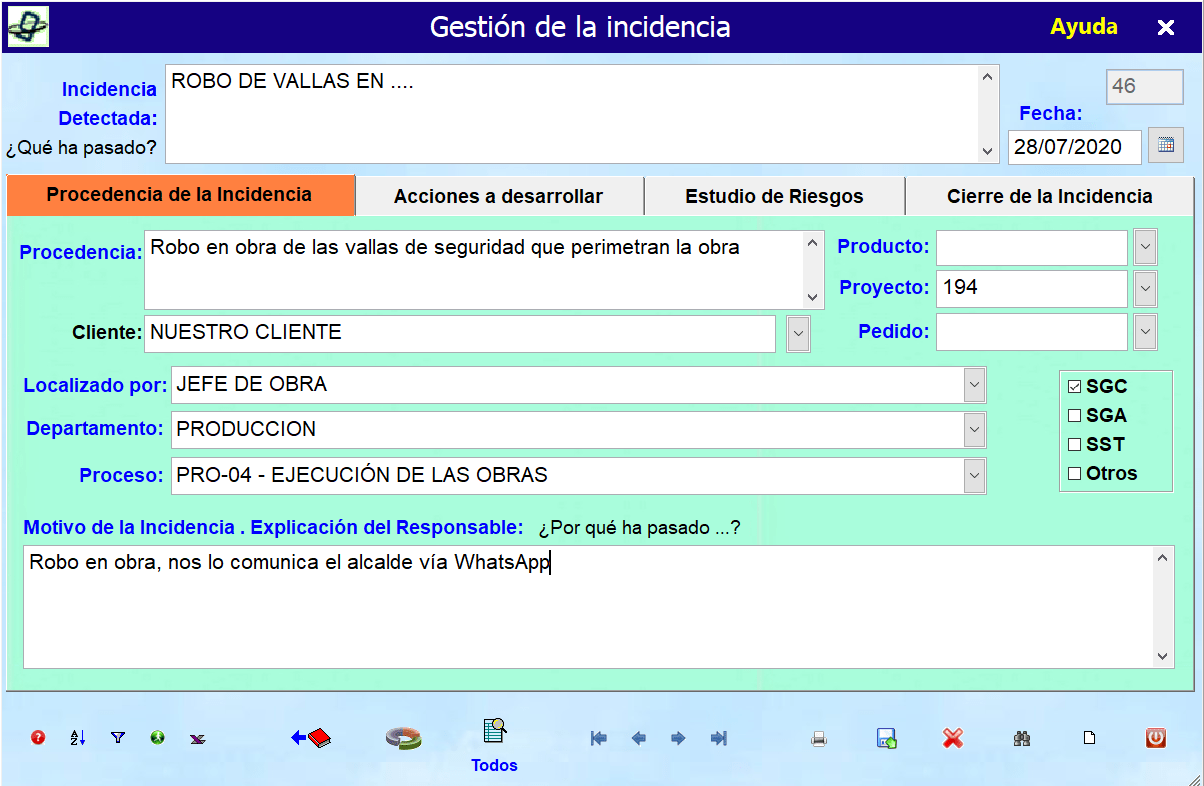Switch to Cierre de la Incidencia tab
1204x786 pixels.
(x=1050, y=196)
